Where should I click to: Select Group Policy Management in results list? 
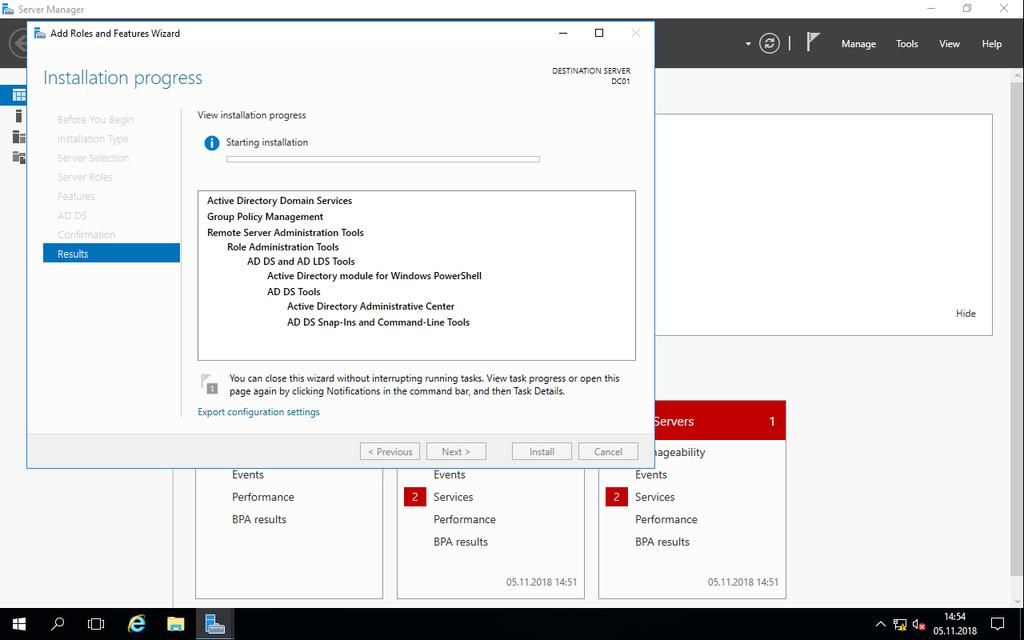265,216
